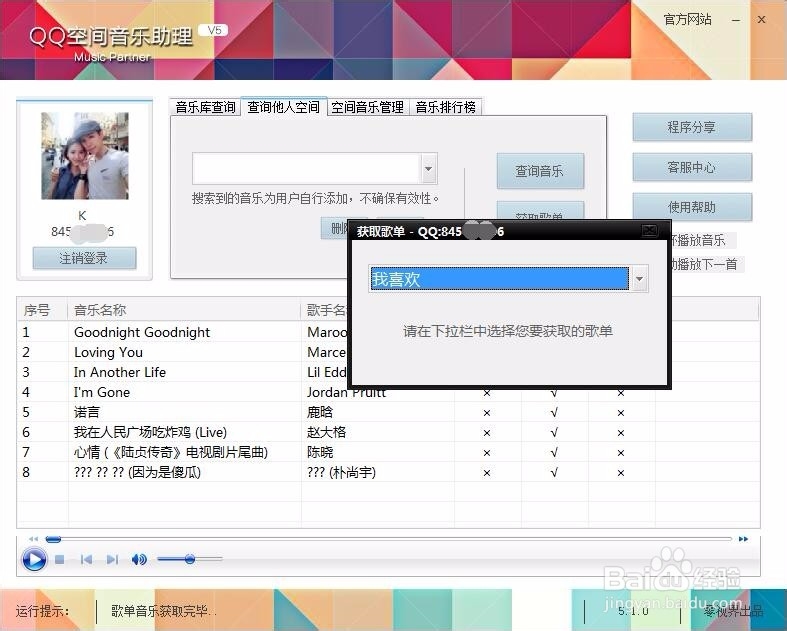The width and height of the screenshot is (787, 631).
Task: Select song 心情 (《陆贞传奇》电视剧片尾曲)
Action: tap(171, 453)
